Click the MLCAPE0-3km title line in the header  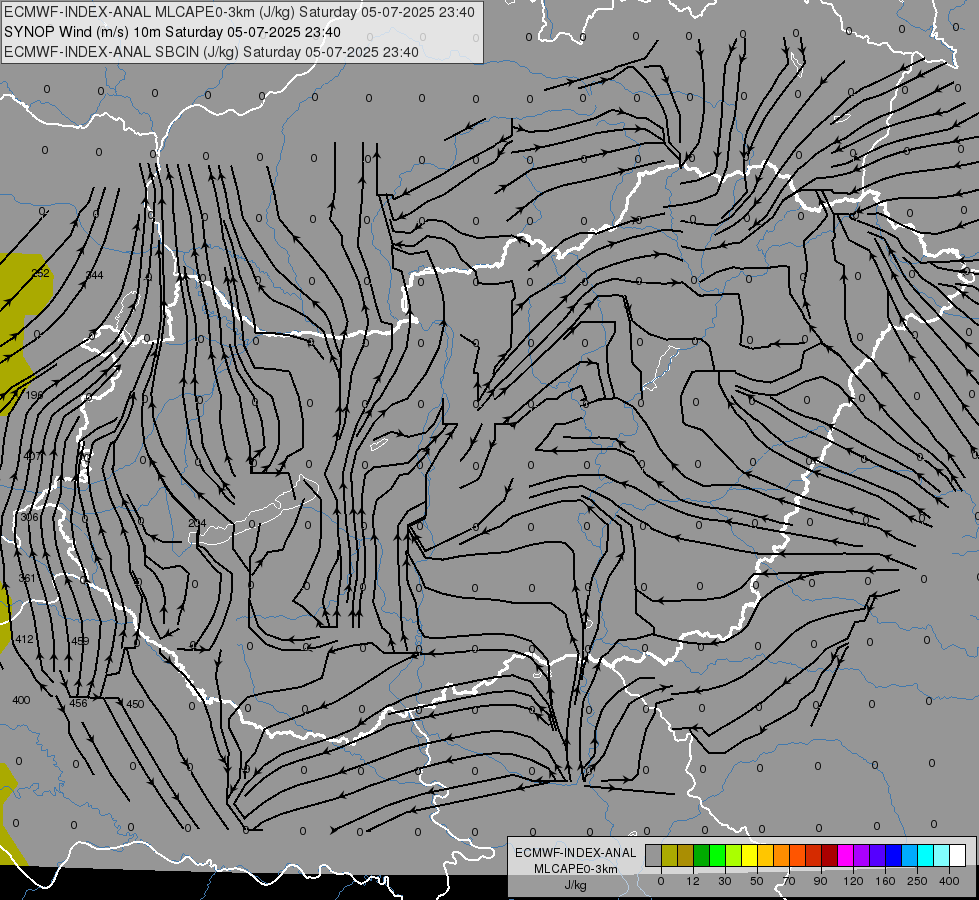tap(239, 12)
